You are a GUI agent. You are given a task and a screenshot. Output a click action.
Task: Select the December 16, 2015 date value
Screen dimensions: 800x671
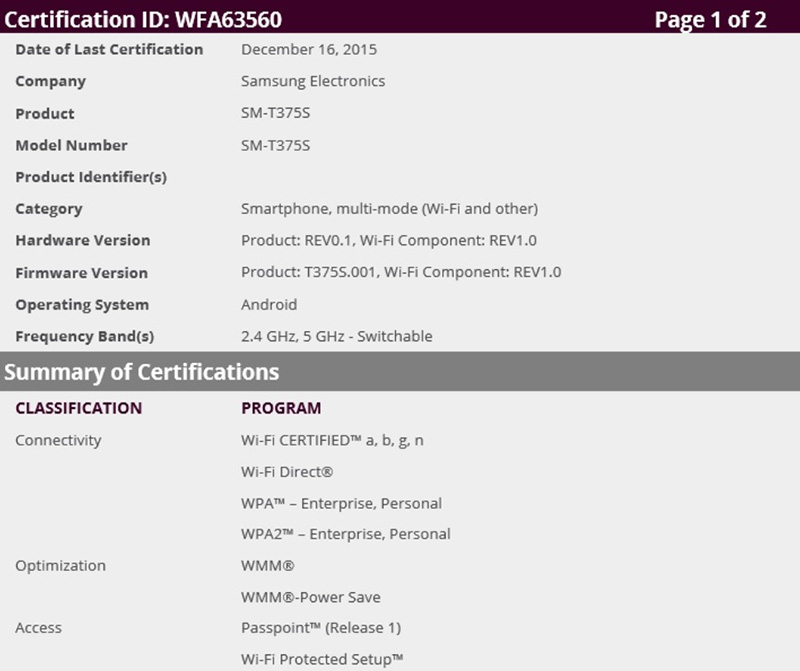309,49
